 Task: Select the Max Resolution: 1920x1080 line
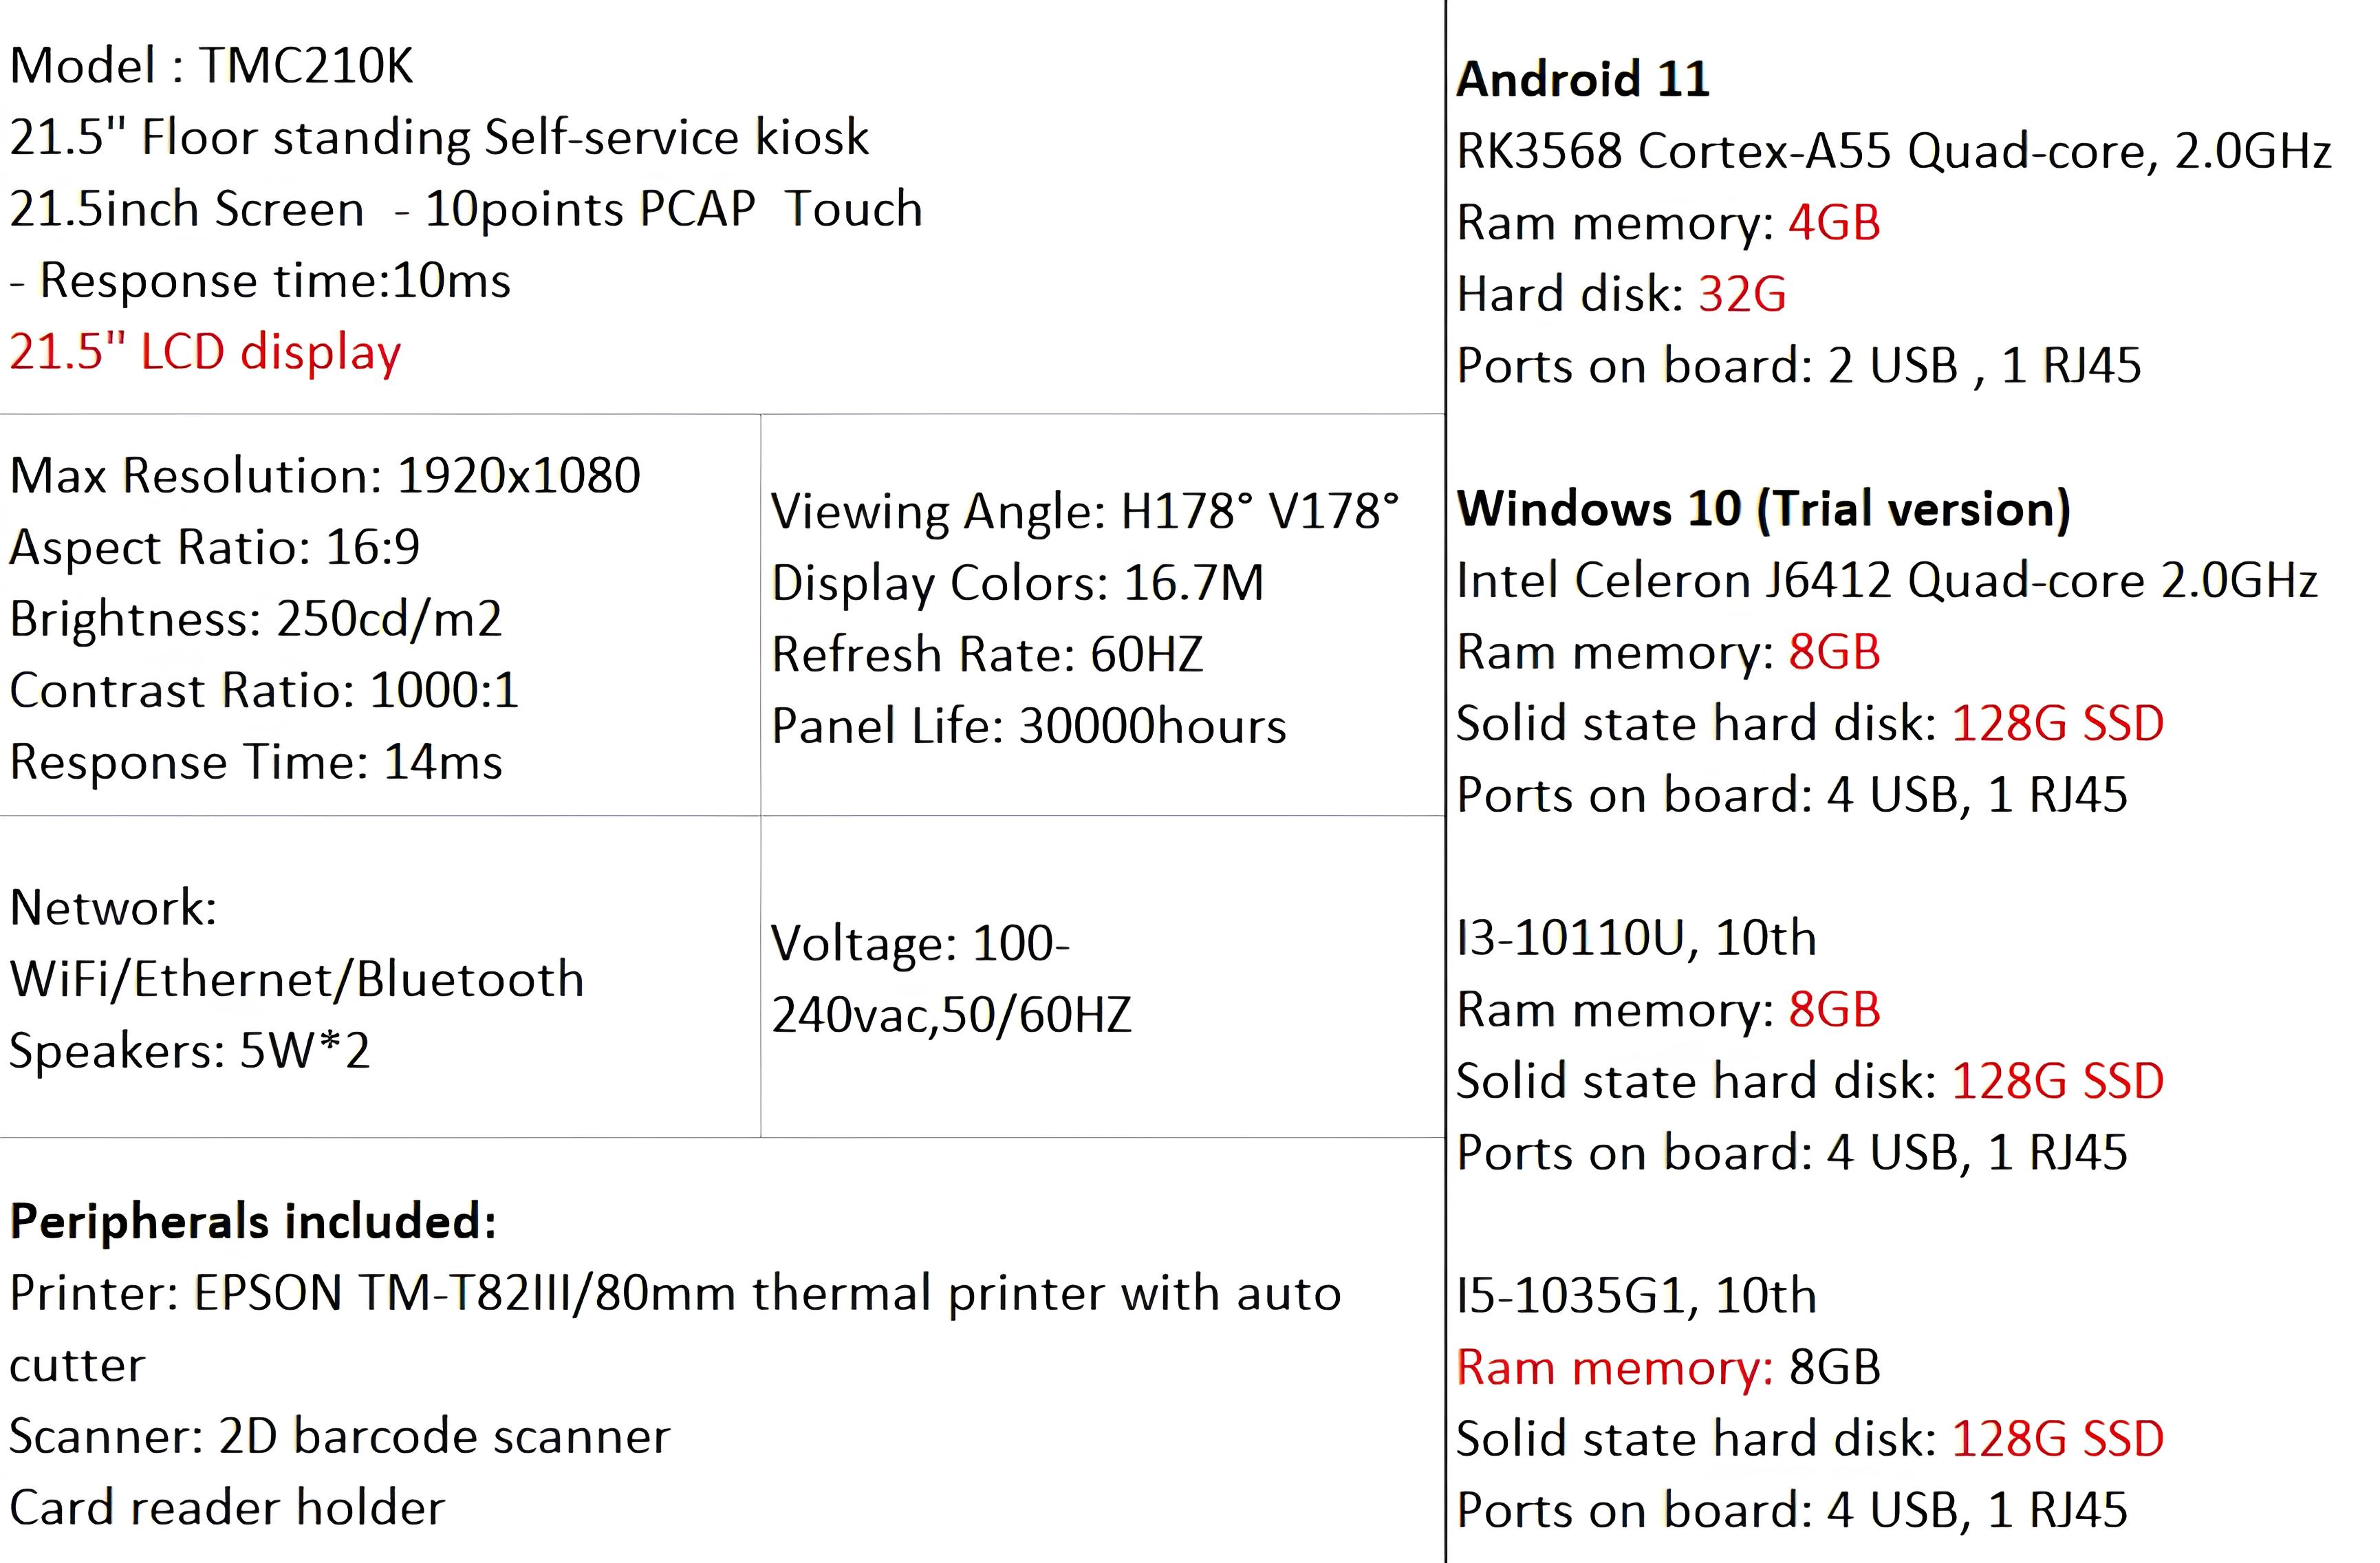coord(325,476)
